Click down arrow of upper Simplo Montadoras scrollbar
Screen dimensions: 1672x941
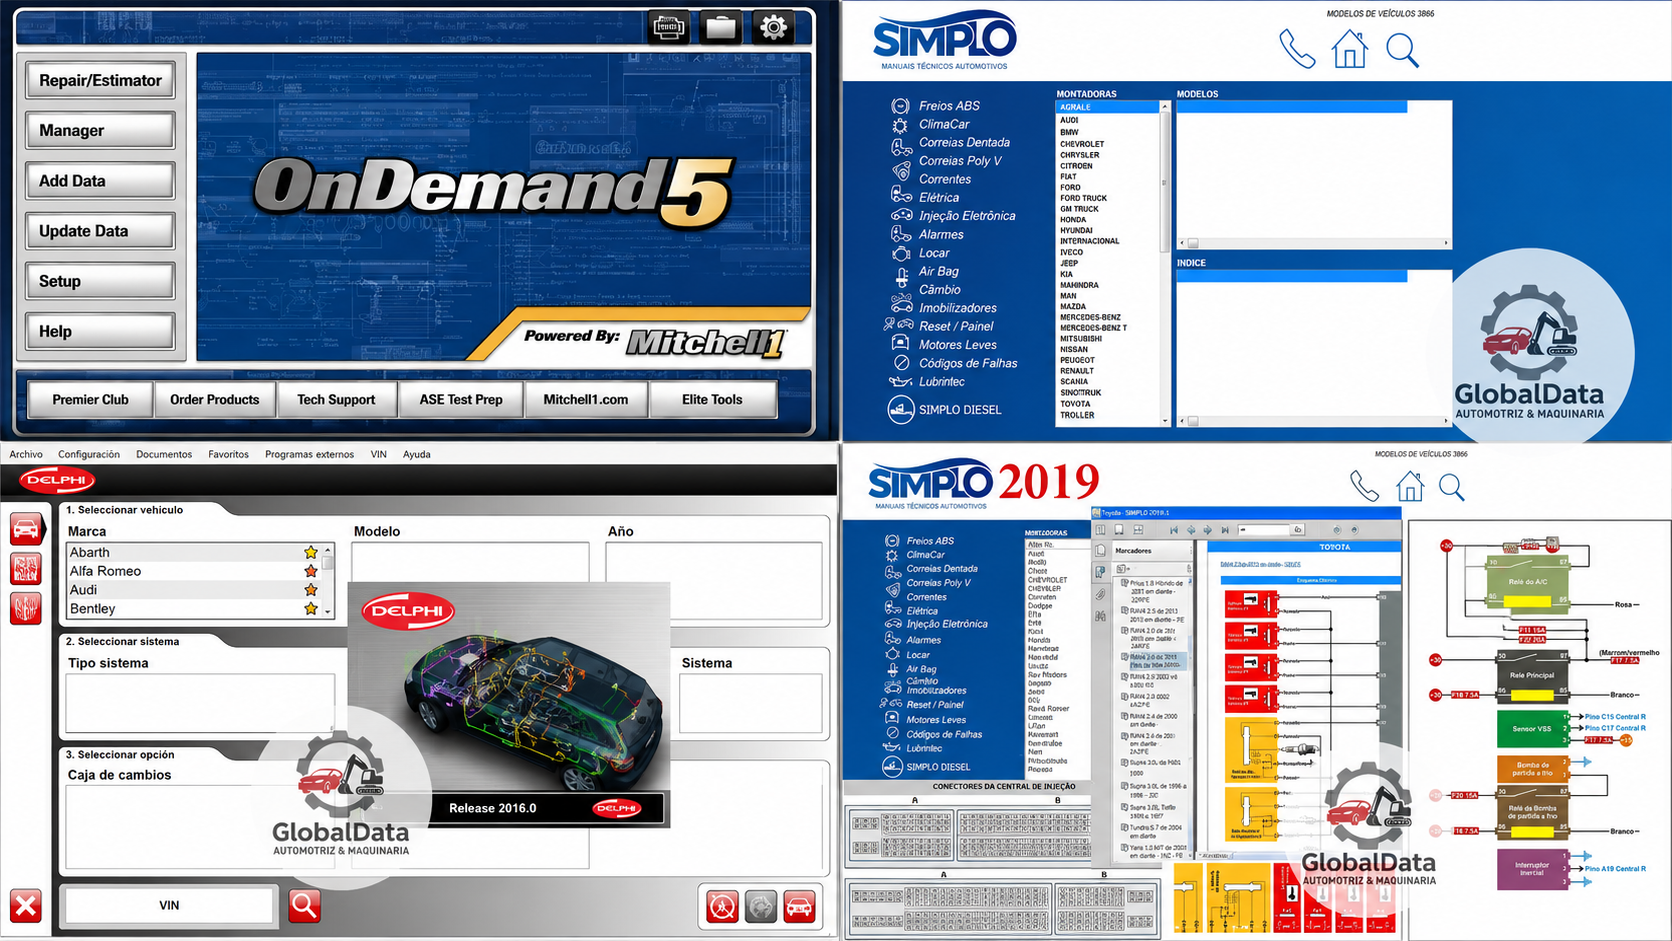point(1164,421)
